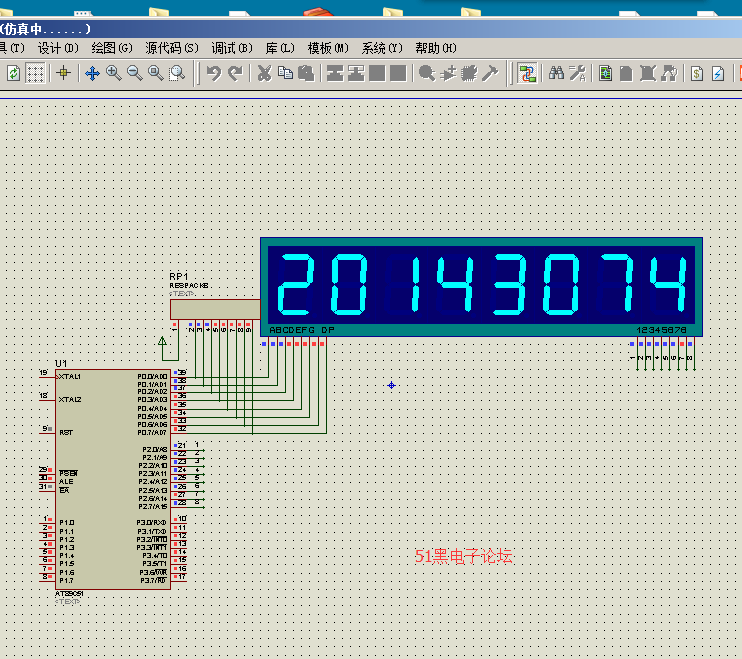This screenshot has width=742, height=659.
Task: Open the 设计(D) menu
Action: coord(58,48)
